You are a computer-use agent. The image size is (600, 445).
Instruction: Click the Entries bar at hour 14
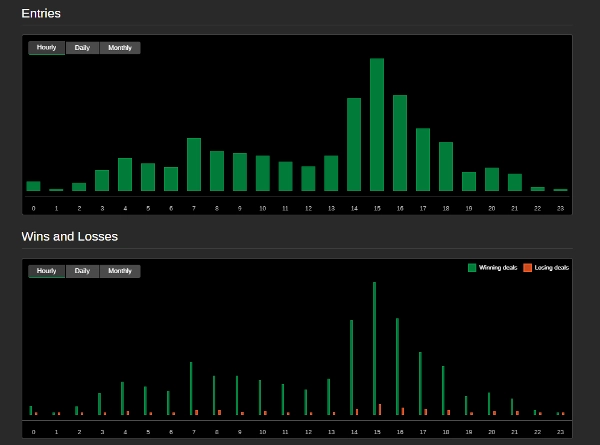click(x=354, y=145)
